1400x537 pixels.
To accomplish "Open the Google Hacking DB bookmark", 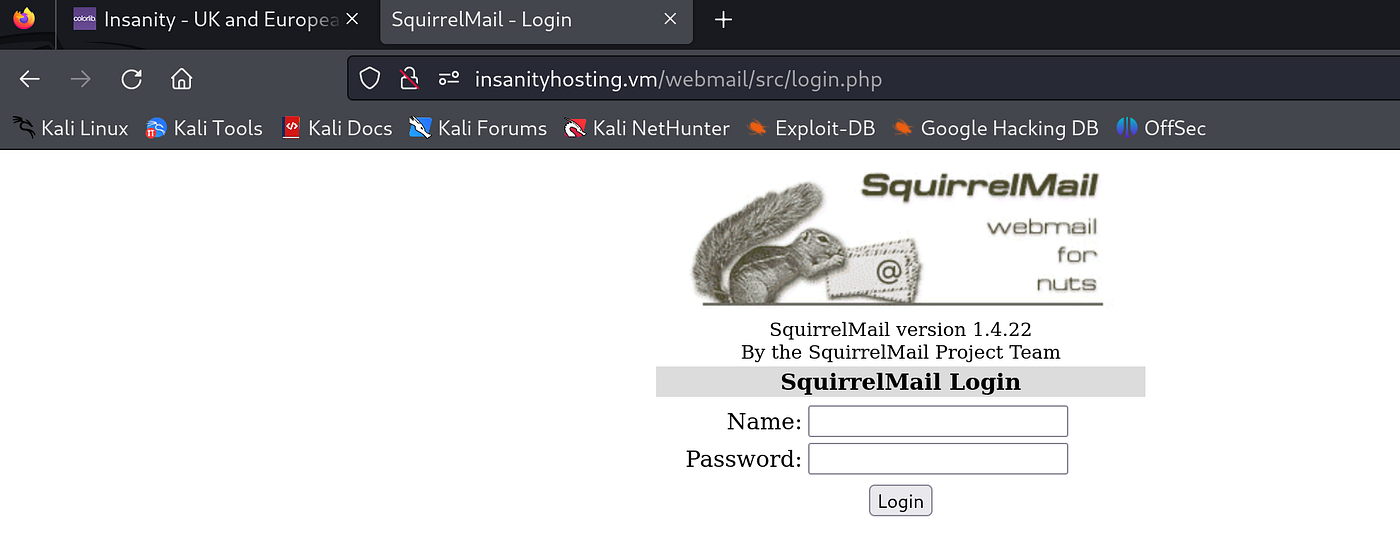I will pyautogui.click(x=995, y=128).
